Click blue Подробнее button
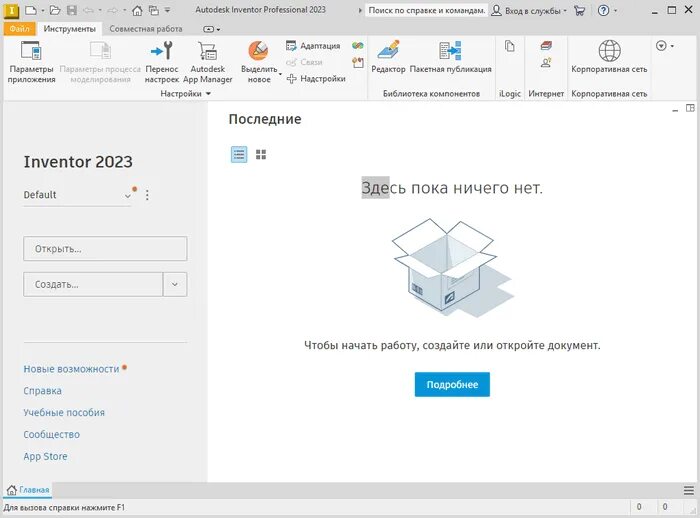The width and height of the screenshot is (700, 518). tap(452, 384)
